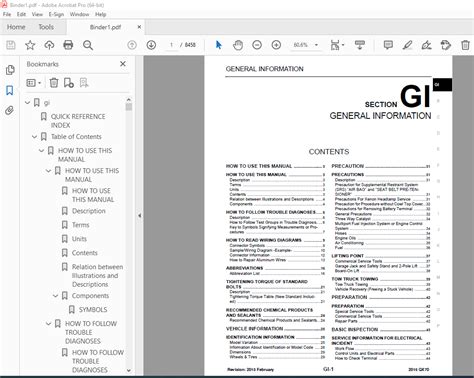474x378 pixels.
Task: Activate the Hand pan tool
Action: pos(238,45)
